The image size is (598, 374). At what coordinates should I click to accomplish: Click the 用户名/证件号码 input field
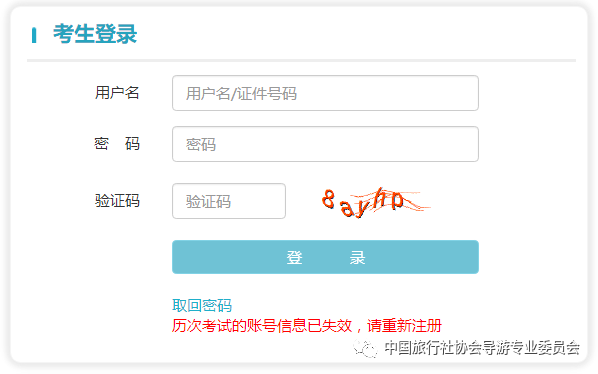tap(325, 93)
